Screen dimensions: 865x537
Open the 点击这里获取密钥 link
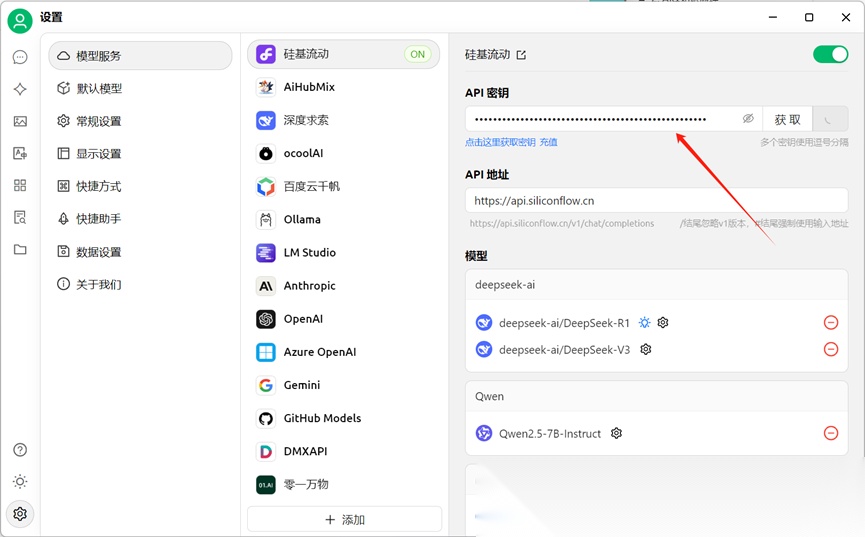(500, 142)
